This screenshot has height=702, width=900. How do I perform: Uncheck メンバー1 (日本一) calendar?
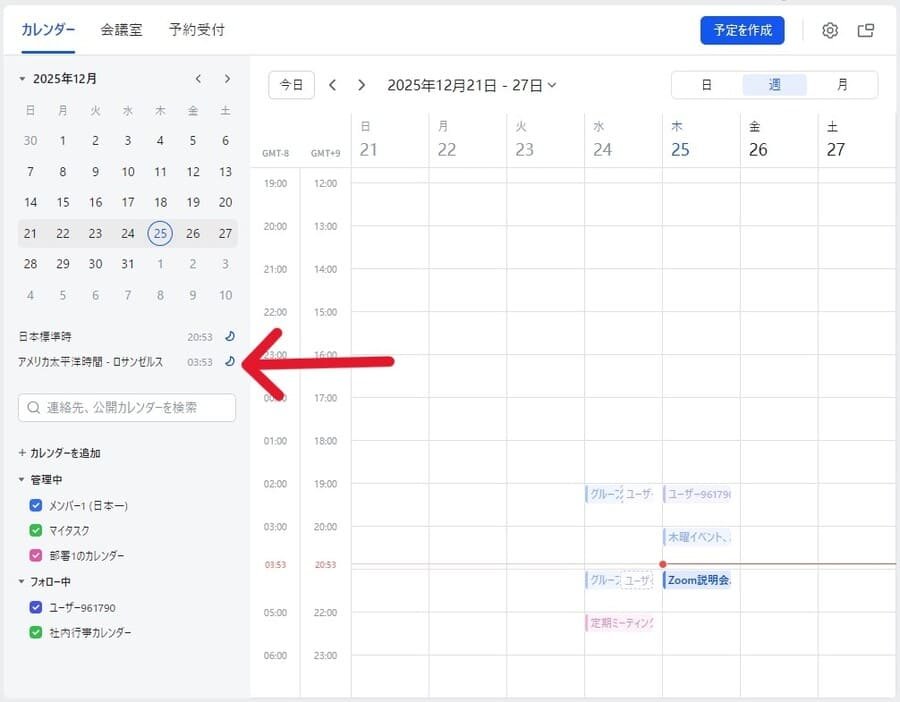(36, 505)
